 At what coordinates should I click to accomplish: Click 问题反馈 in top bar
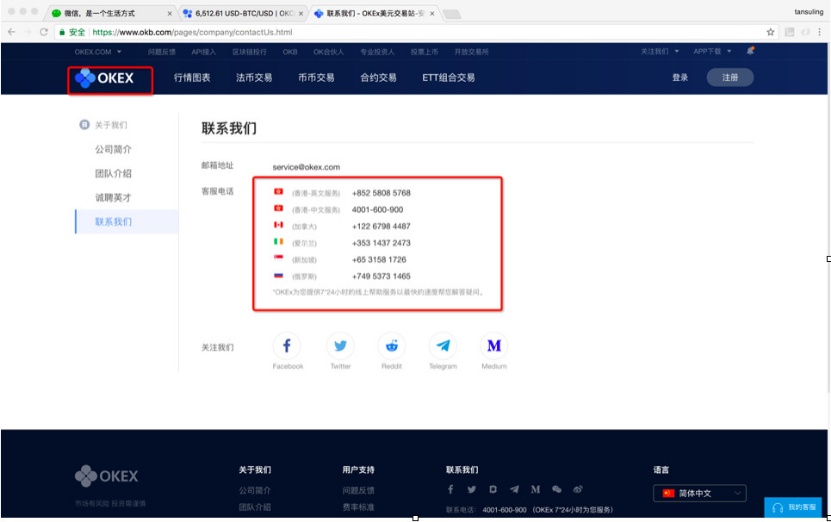click(x=162, y=52)
